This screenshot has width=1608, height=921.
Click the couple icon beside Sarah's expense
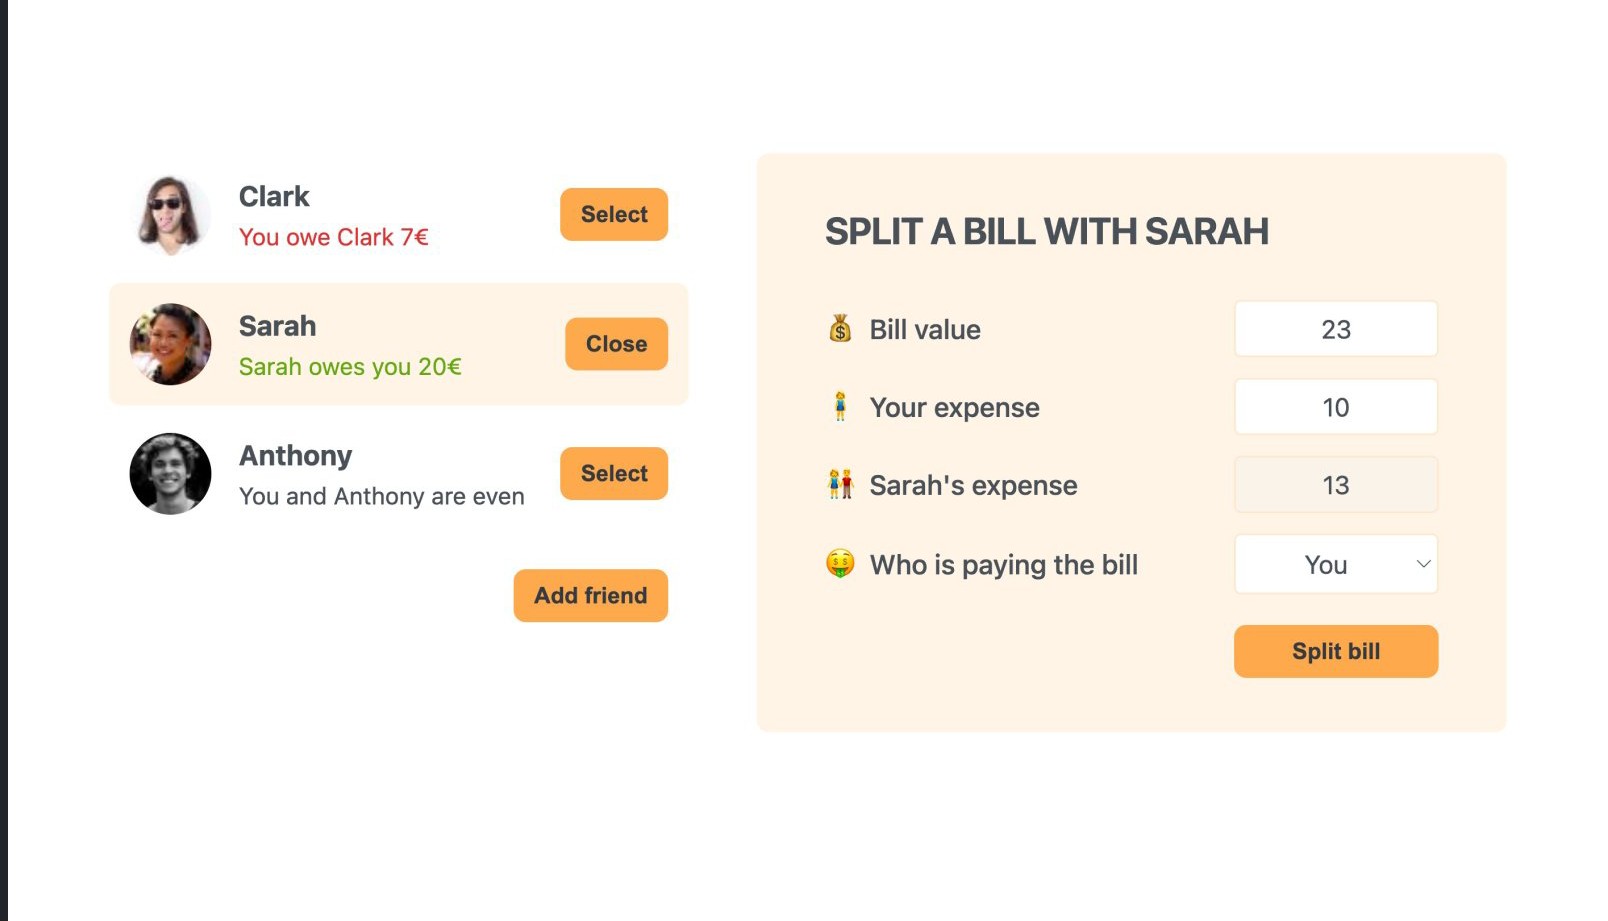[x=840, y=485]
